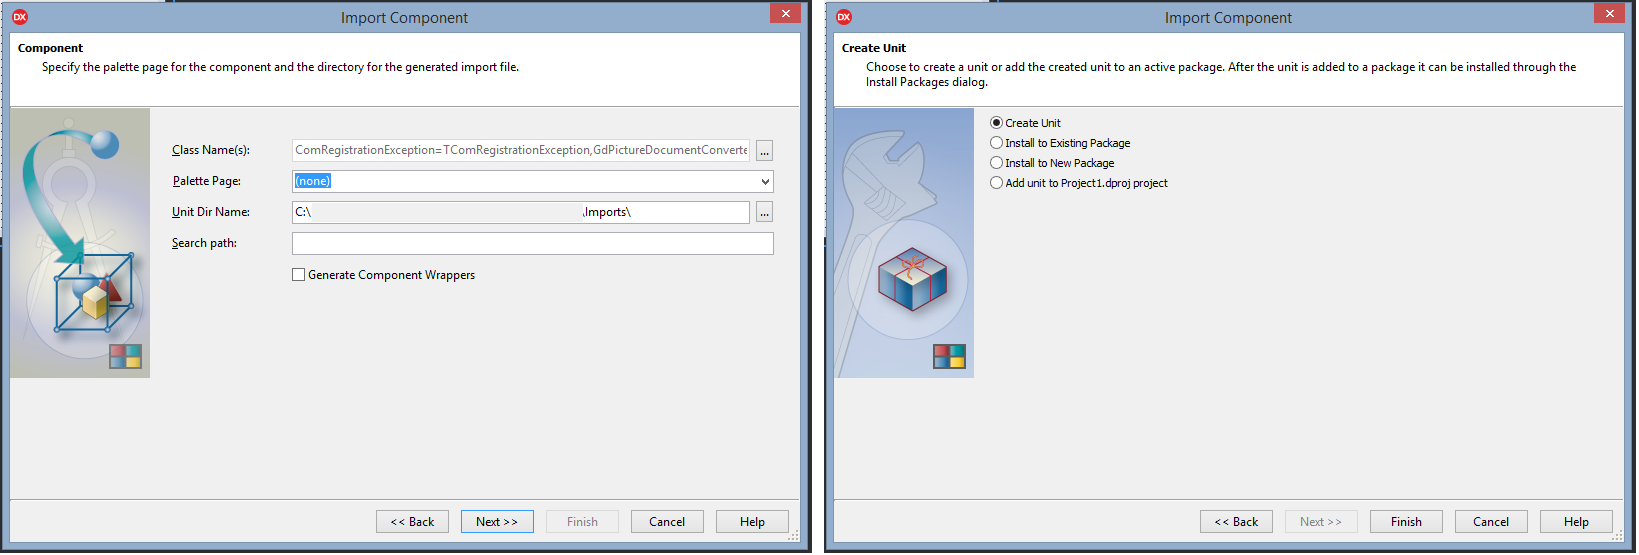Click Finish in the Create Unit dialog
This screenshot has width=1639, height=555.
pyautogui.click(x=1406, y=522)
